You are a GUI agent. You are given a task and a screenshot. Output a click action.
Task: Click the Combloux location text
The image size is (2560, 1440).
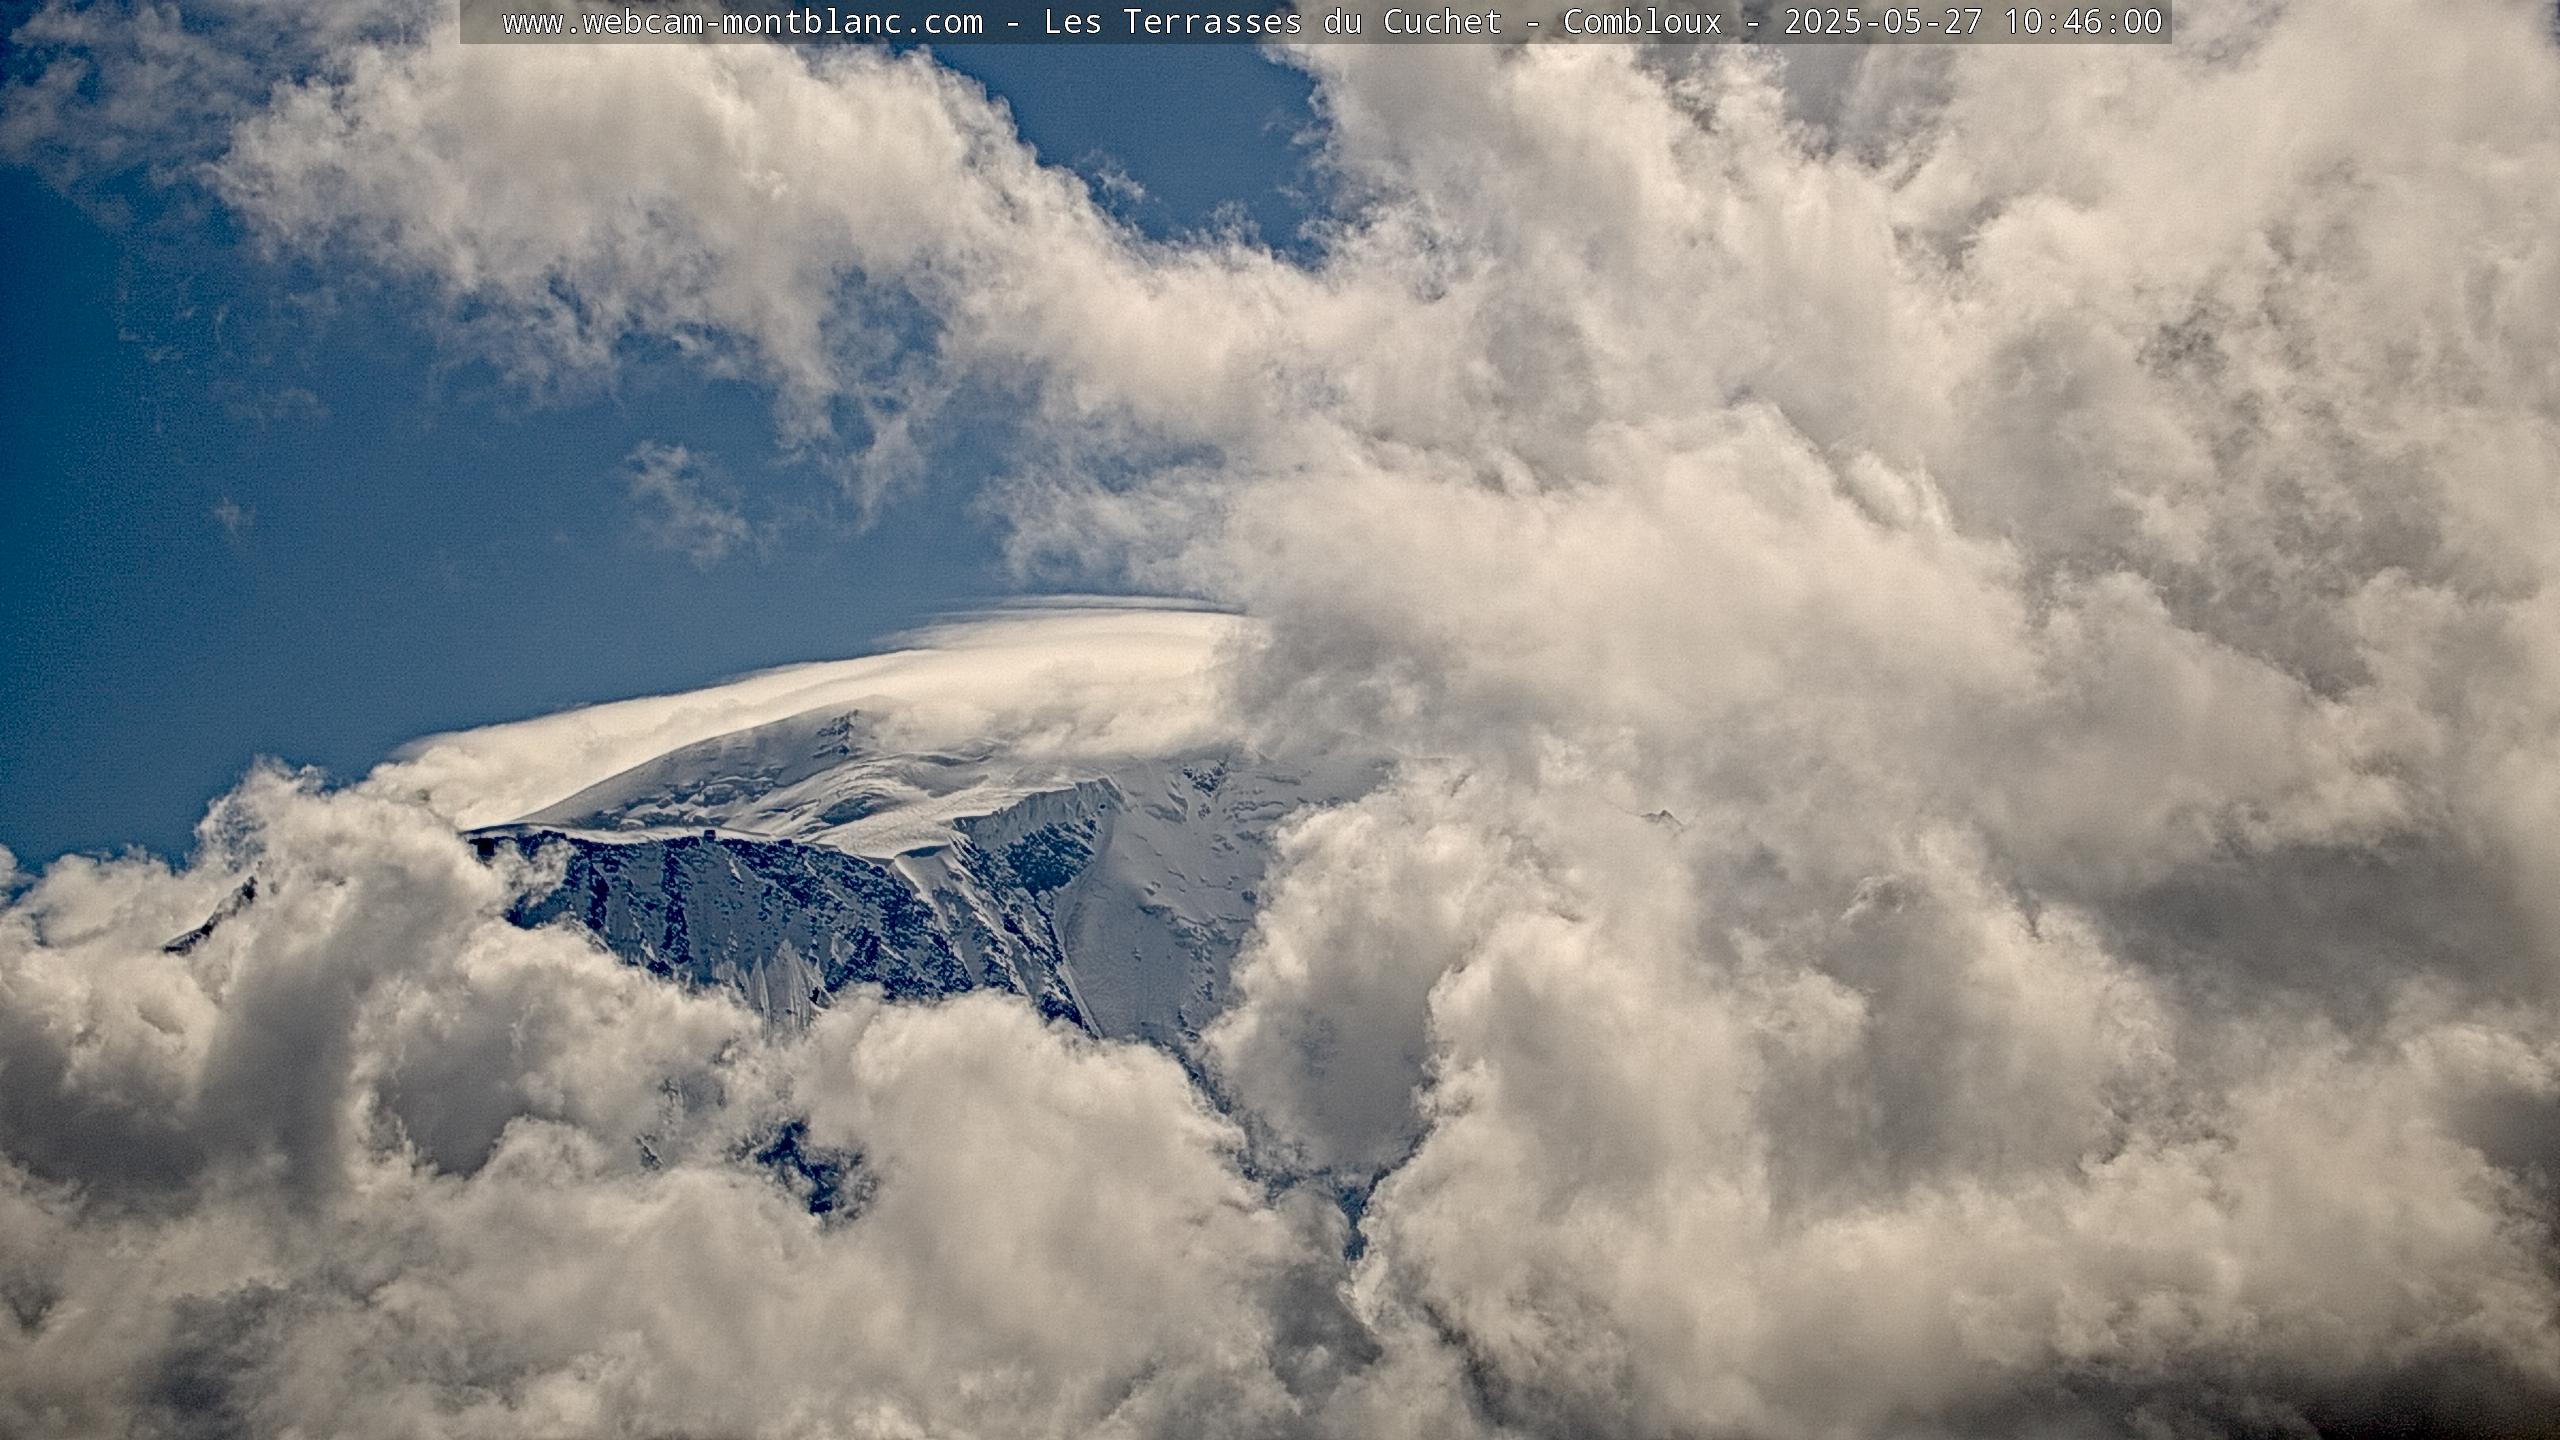pos(1642,22)
